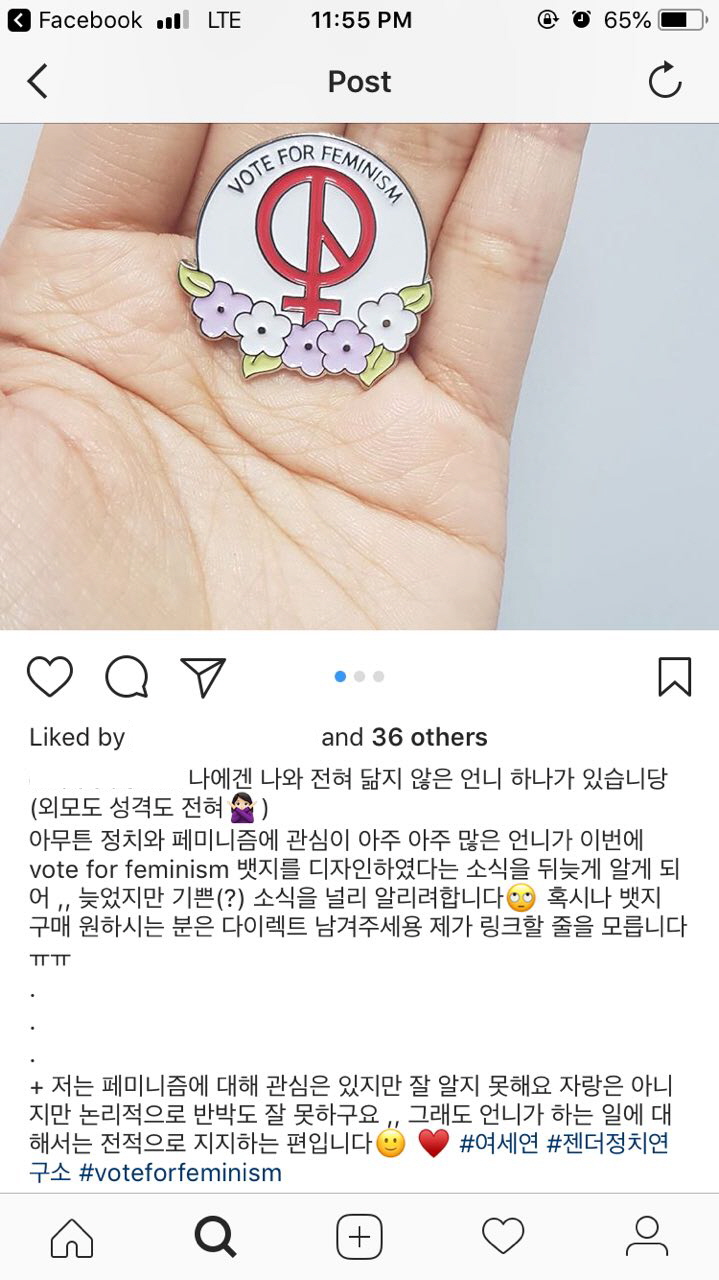Image resolution: width=719 pixels, height=1280 pixels.
Task: Like the post with the heart icon
Action: 50,677
